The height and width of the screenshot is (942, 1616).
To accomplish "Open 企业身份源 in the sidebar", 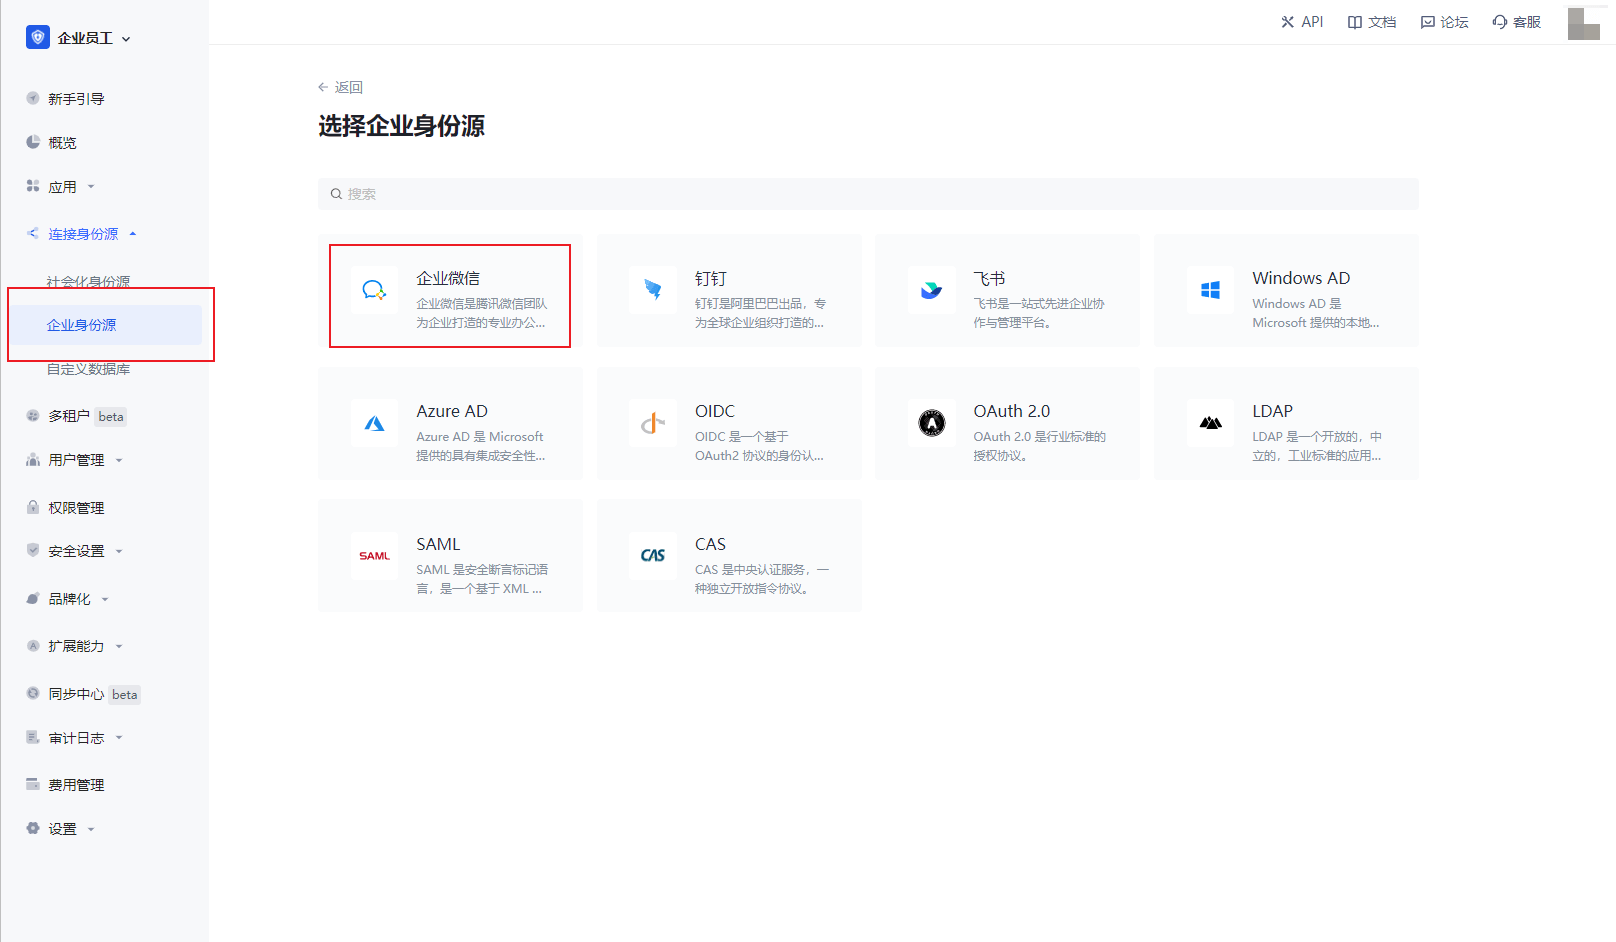I will pyautogui.click(x=82, y=325).
